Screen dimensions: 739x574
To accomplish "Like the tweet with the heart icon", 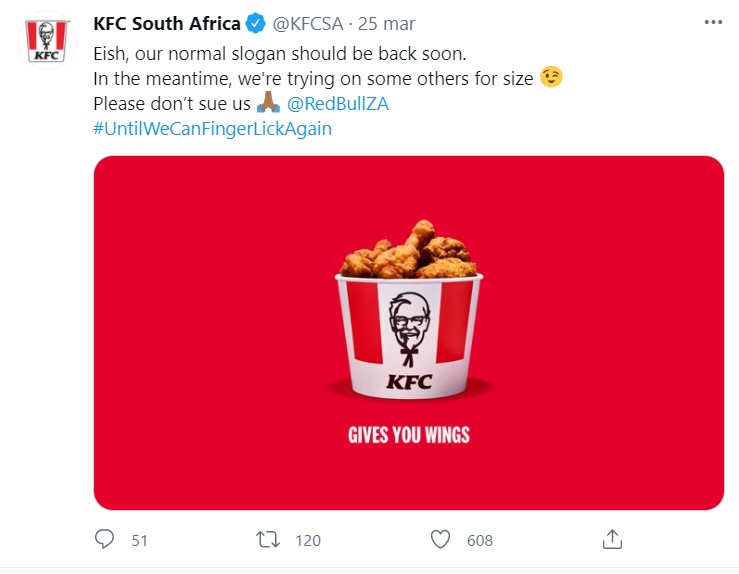I will [x=441, y=540].
